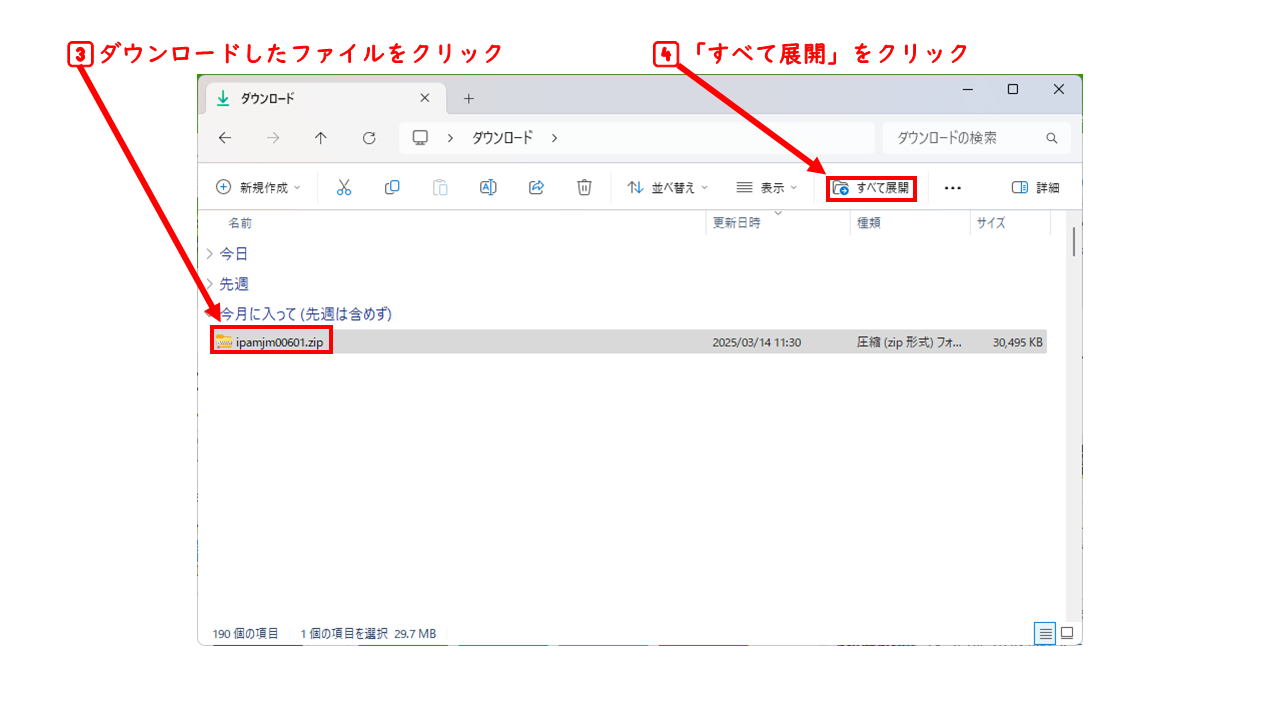Click the PC monitor icon in address bar
Screen dimensions: 1280x720
[x=420, y=138]
